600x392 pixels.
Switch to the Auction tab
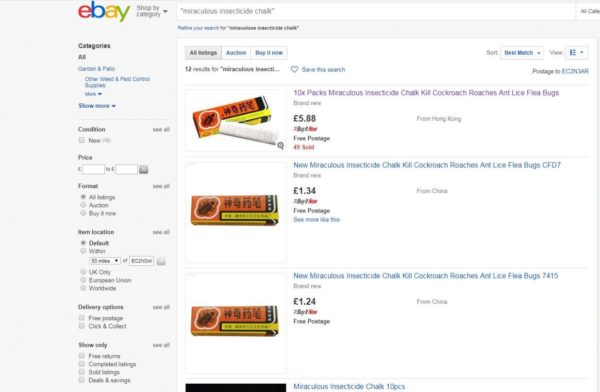[x=236, y=53]
